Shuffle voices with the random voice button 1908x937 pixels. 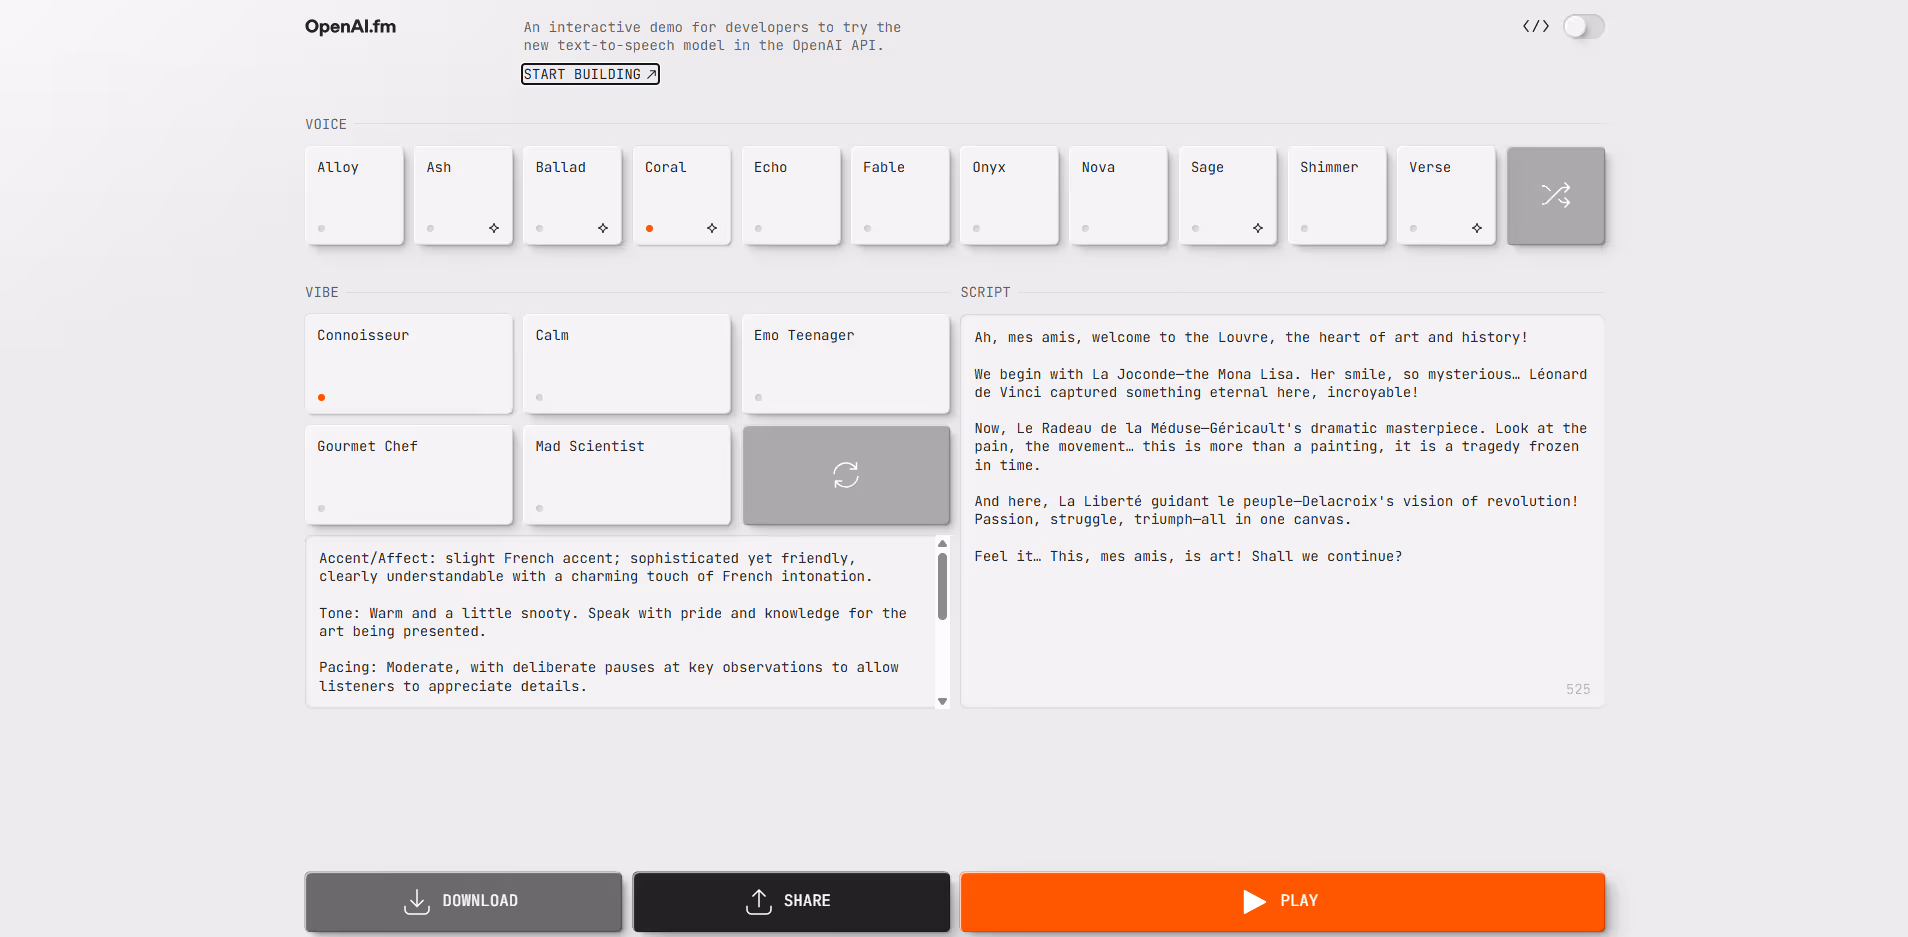(x=1555, y=196)
